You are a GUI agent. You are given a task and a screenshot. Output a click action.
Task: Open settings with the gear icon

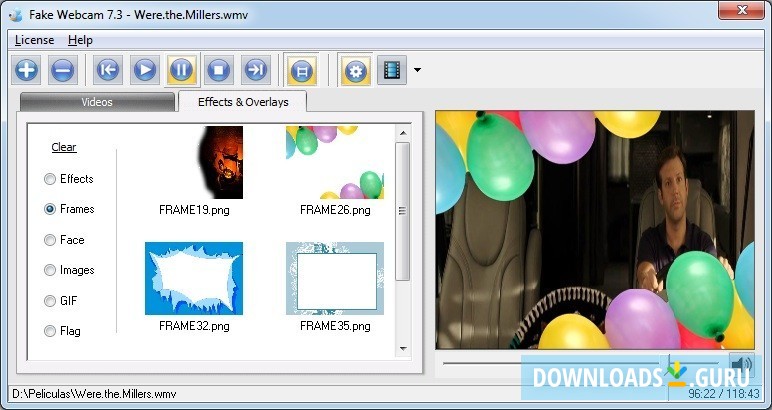coord(355,70)
